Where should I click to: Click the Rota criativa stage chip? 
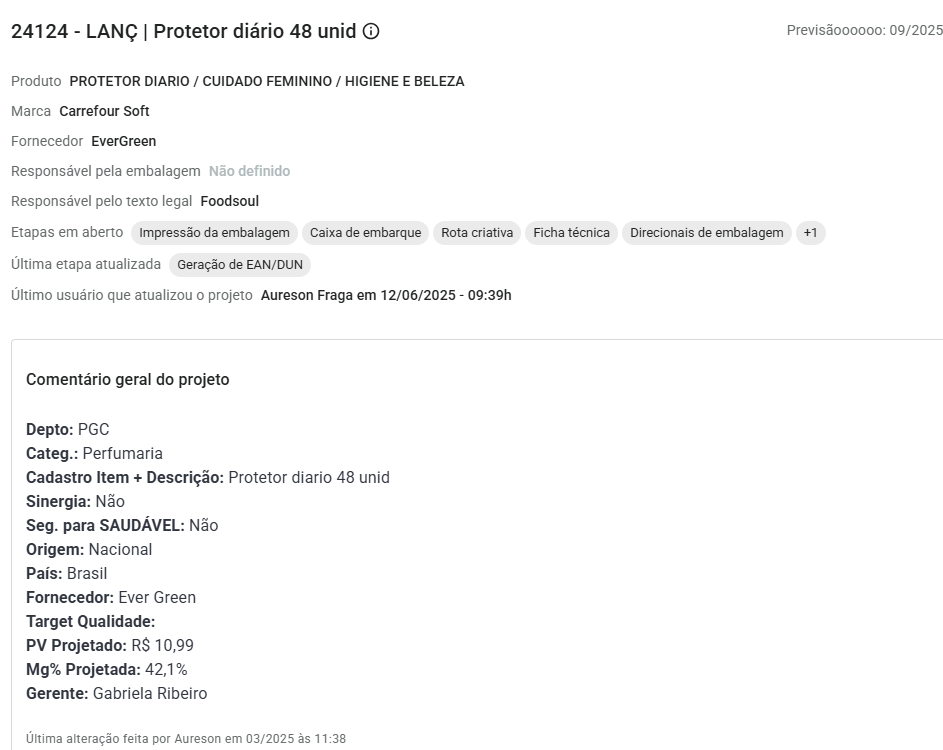coord(477,233)
